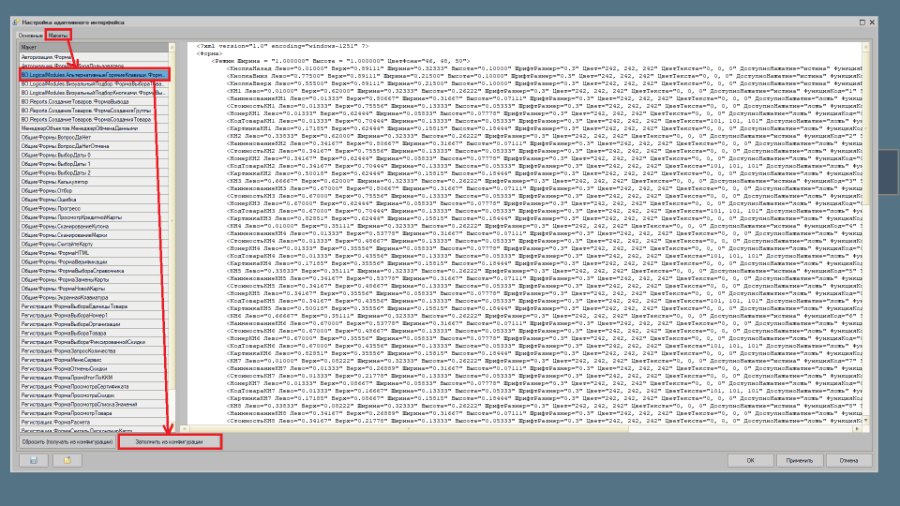Click the Отмена button
Image resolution: width=900 pixels, height=506 pixels.
click(848, 460)
